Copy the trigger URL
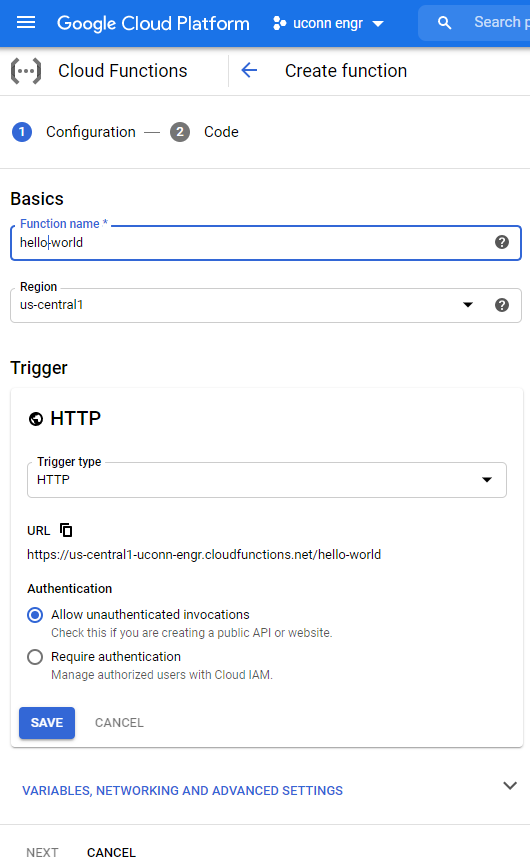 66,530
